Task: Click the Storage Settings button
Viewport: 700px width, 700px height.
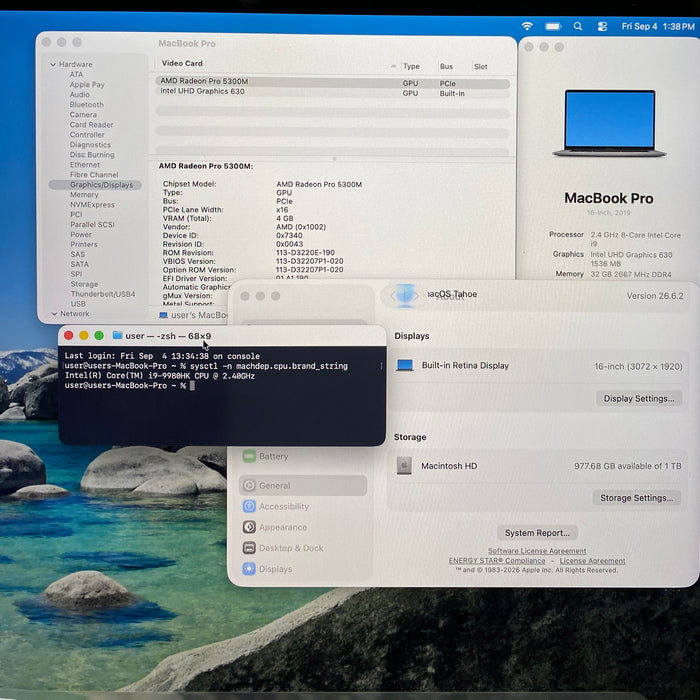Action: point(637,498)
